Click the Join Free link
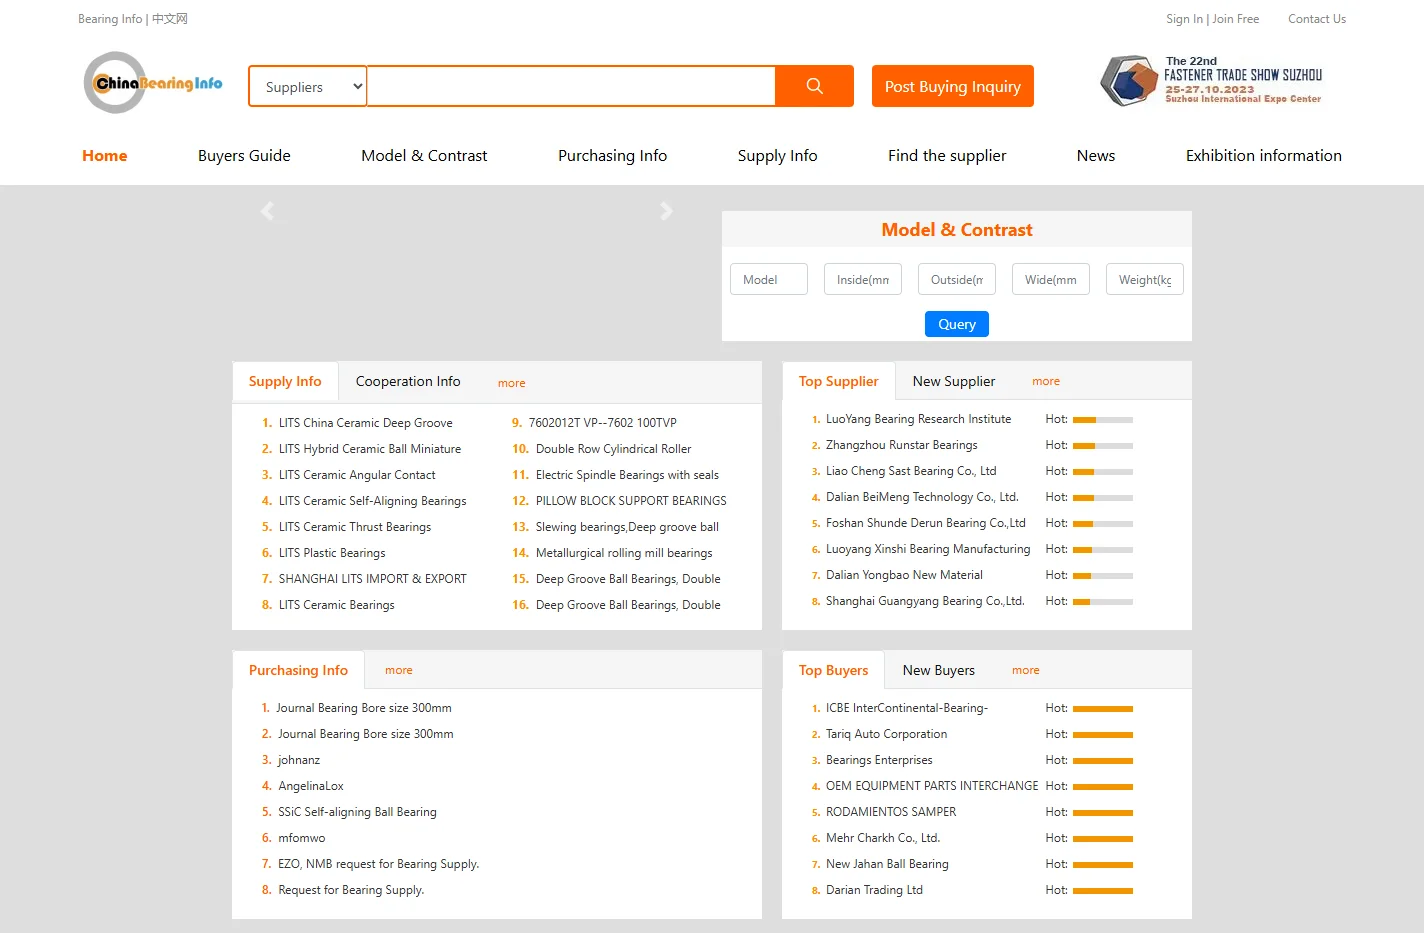This screenshot has width=1424, height=933. 1235,19
